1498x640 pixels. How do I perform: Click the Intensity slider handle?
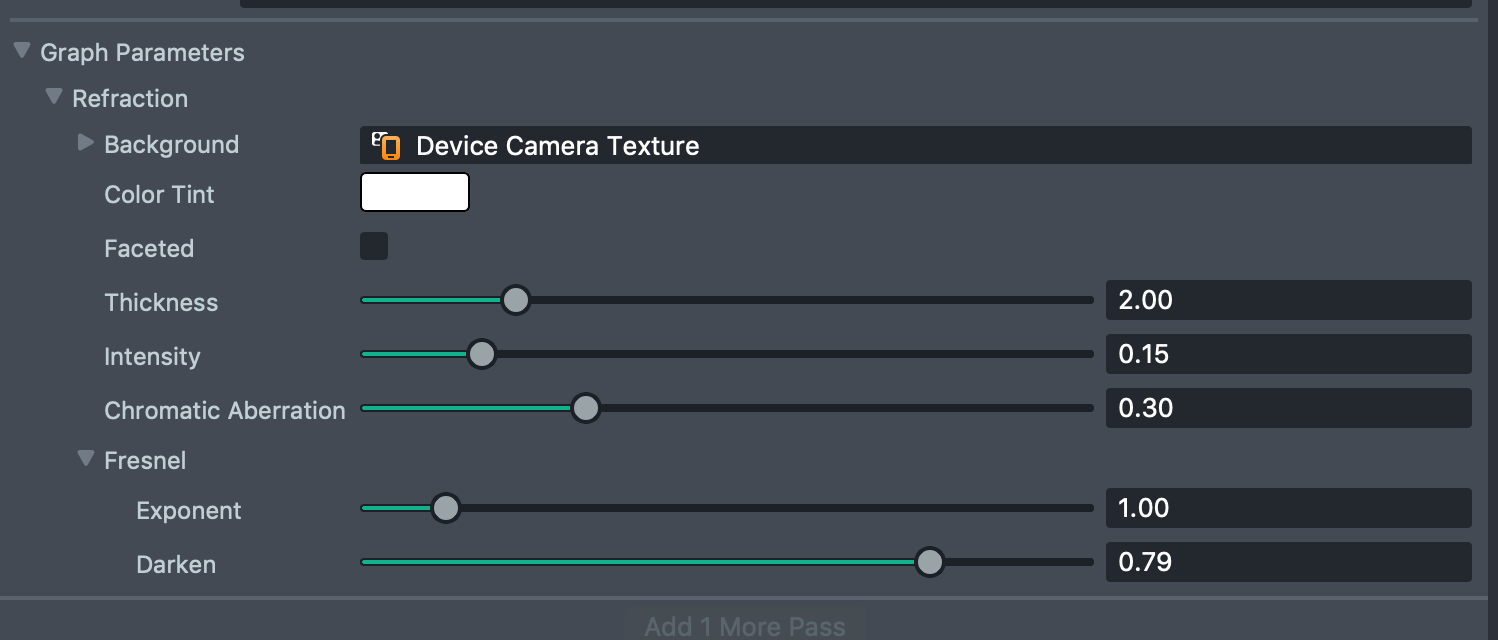(x=482, y=354)
